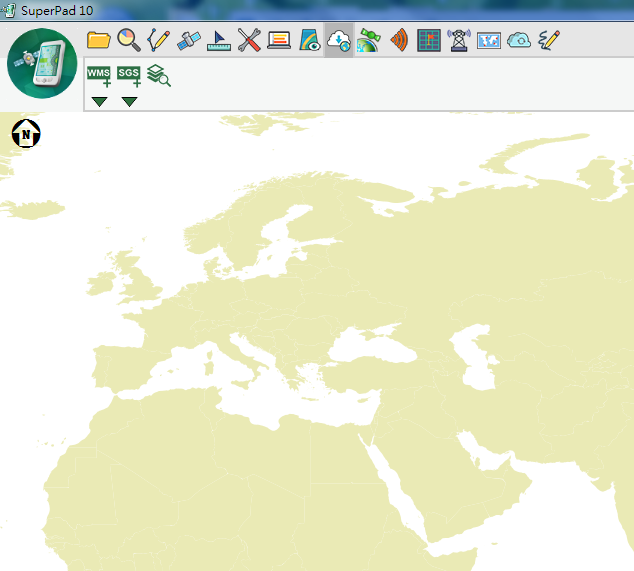Click the orange signal waves icon

[399, 40]
